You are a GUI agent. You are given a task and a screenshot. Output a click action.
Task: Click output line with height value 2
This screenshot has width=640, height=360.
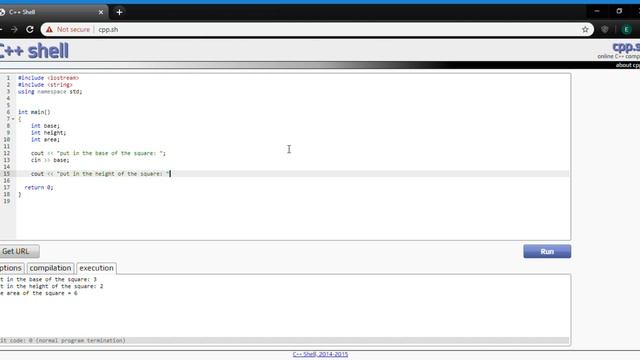[x=51, y=286]
